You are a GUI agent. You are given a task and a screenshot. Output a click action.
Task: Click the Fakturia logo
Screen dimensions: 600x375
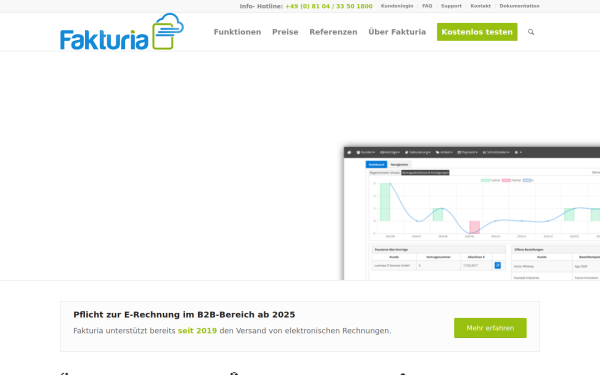click(122, 31)
